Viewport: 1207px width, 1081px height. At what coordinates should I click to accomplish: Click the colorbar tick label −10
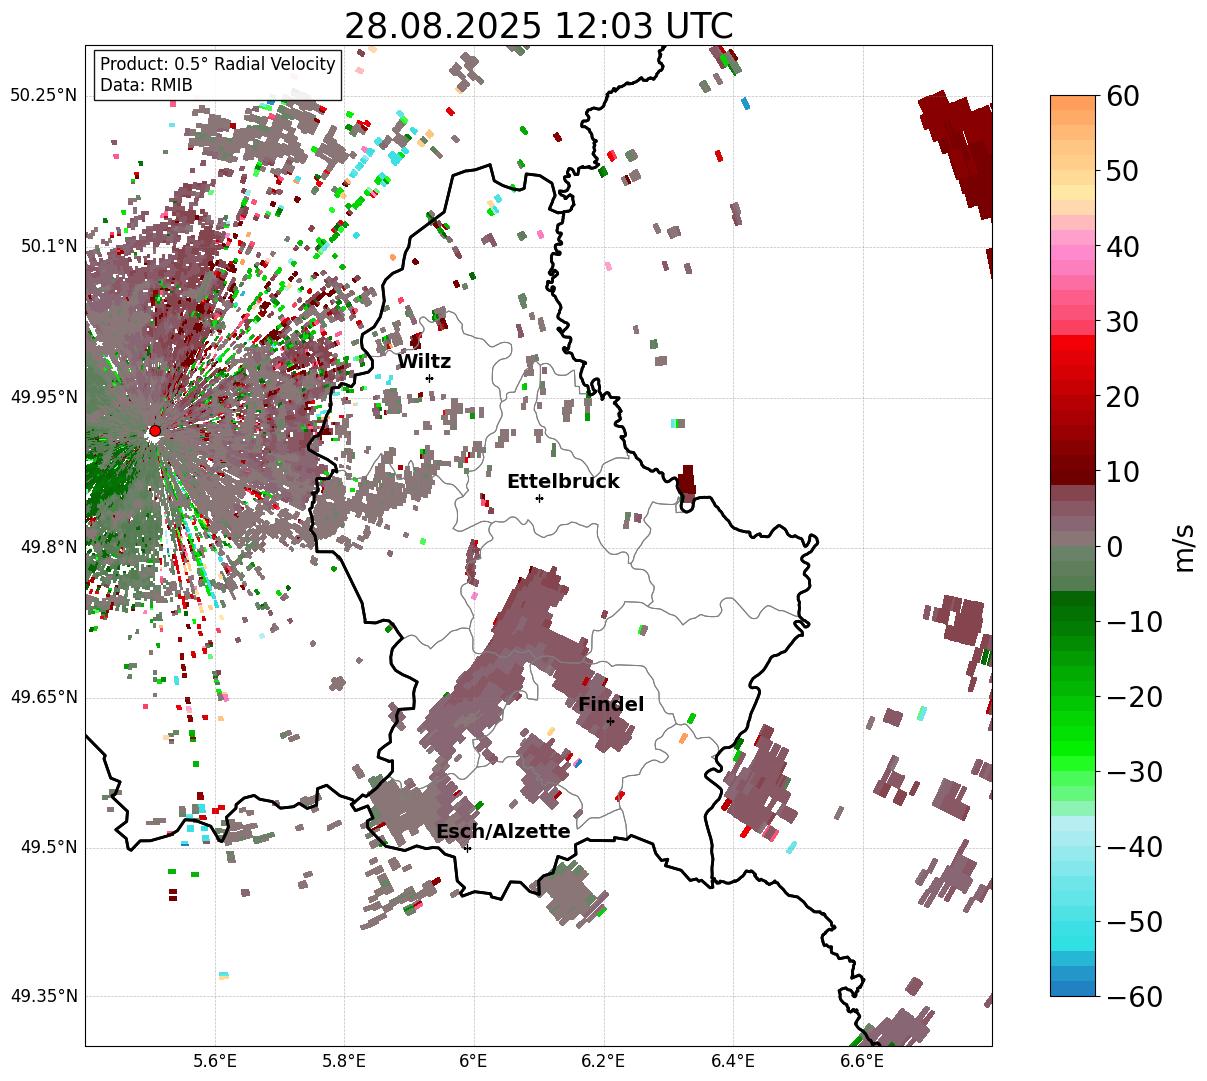pos(1134,622)
